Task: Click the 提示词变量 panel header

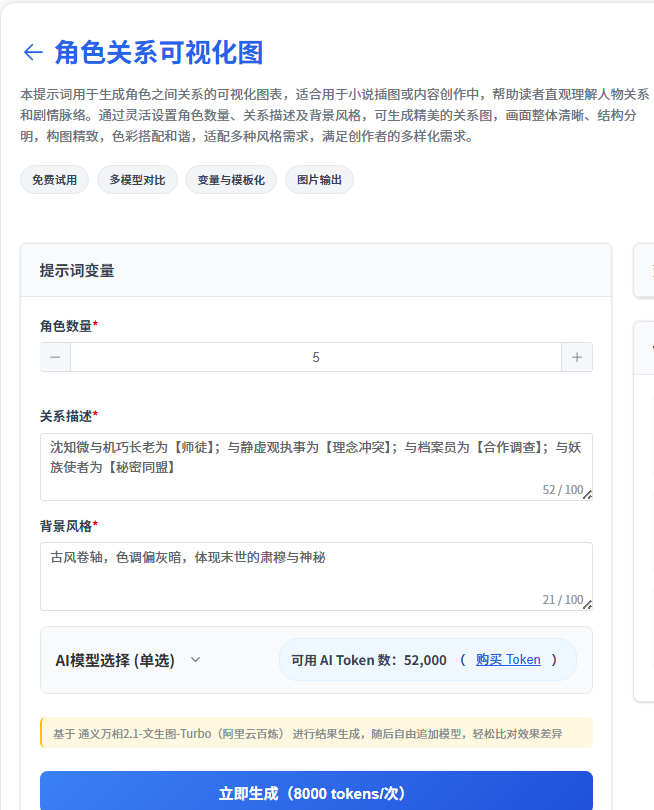Action: (x=316, y=270)
